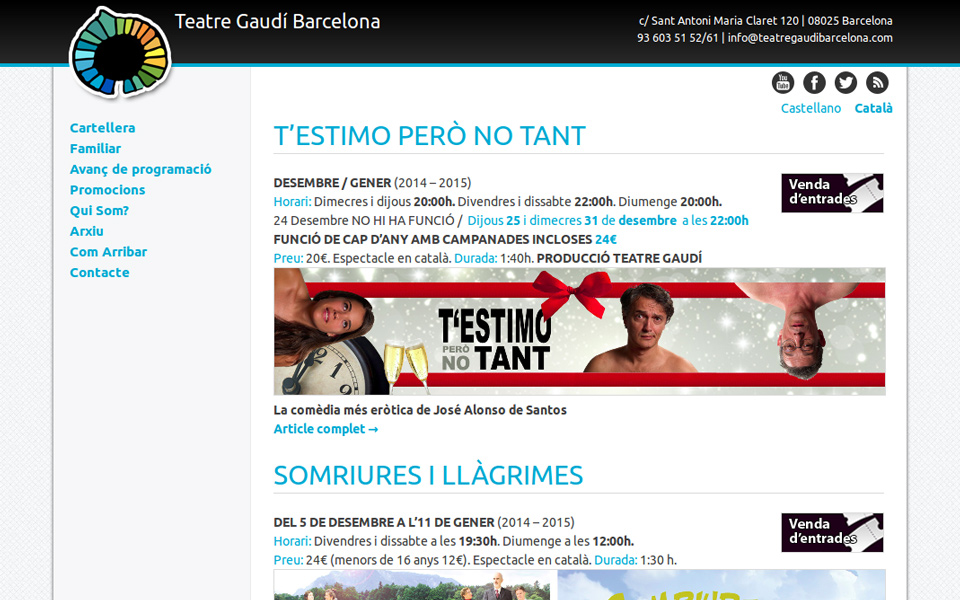960x600 pixels.
Task: Click the Teatre Gaudí colorful logo
Action: [120, 53]
